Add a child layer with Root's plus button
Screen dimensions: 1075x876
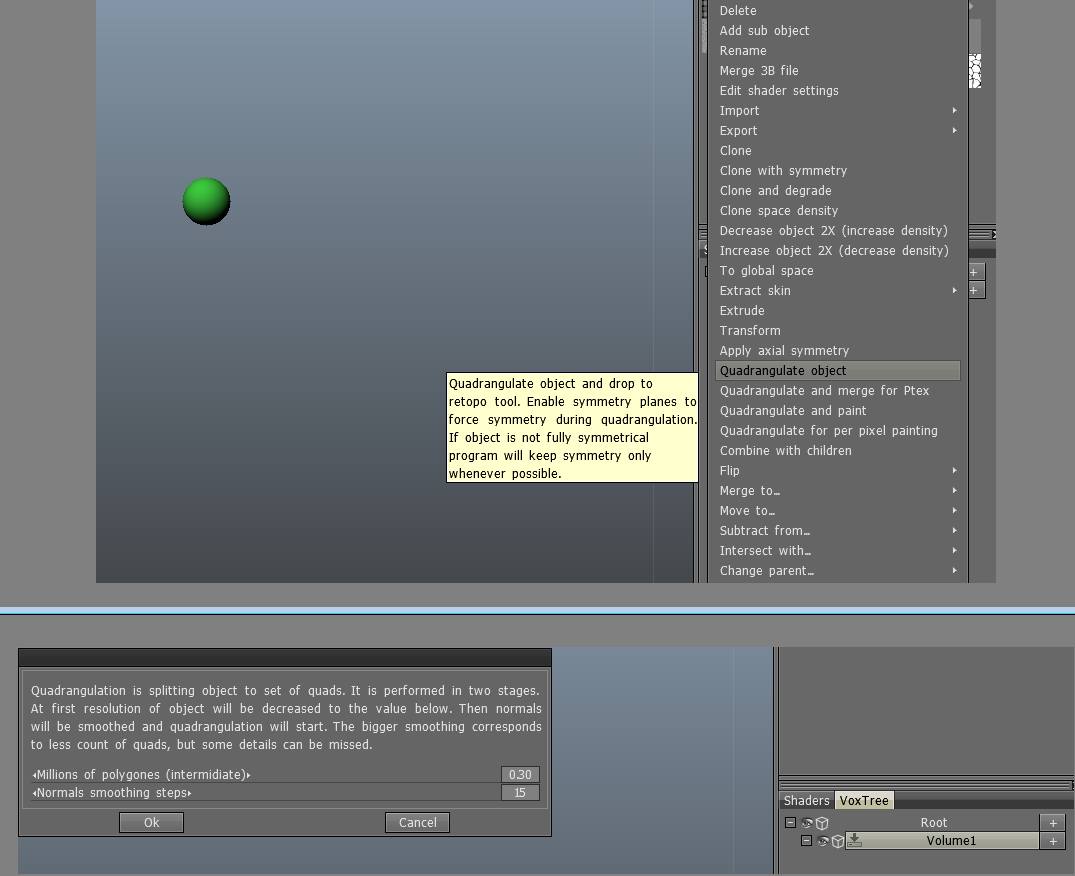click(x=1052, y=823)
